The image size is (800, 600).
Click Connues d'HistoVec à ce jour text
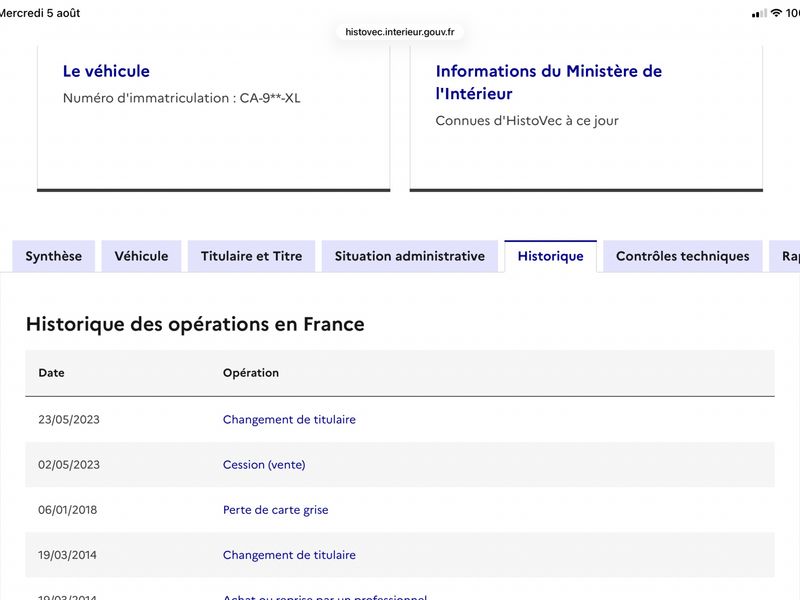[x=527, y=121]
